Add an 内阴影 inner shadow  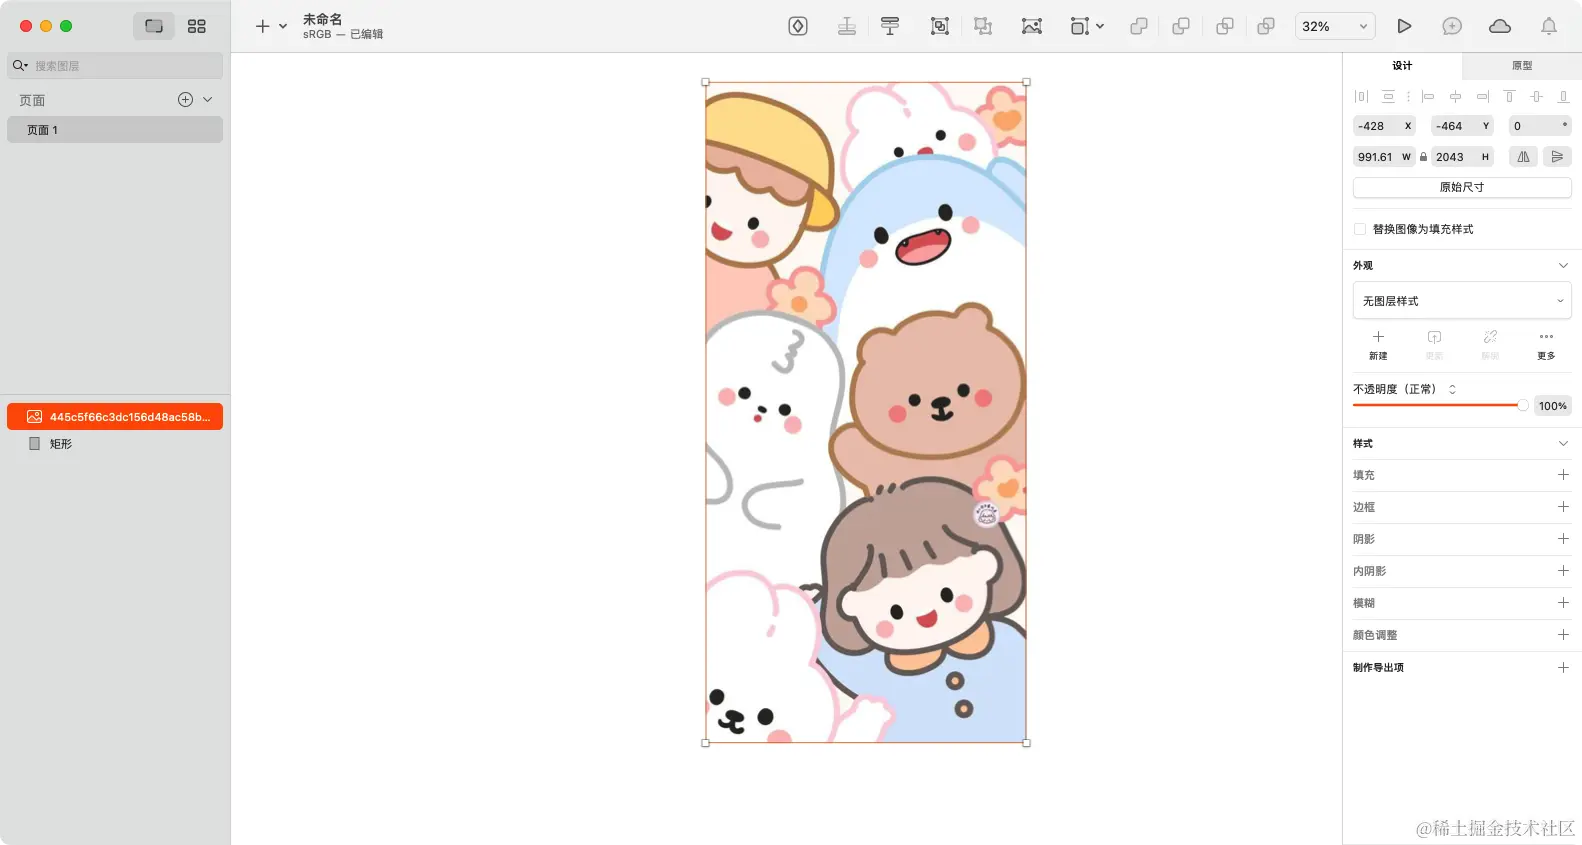(x=1563, y=571)
